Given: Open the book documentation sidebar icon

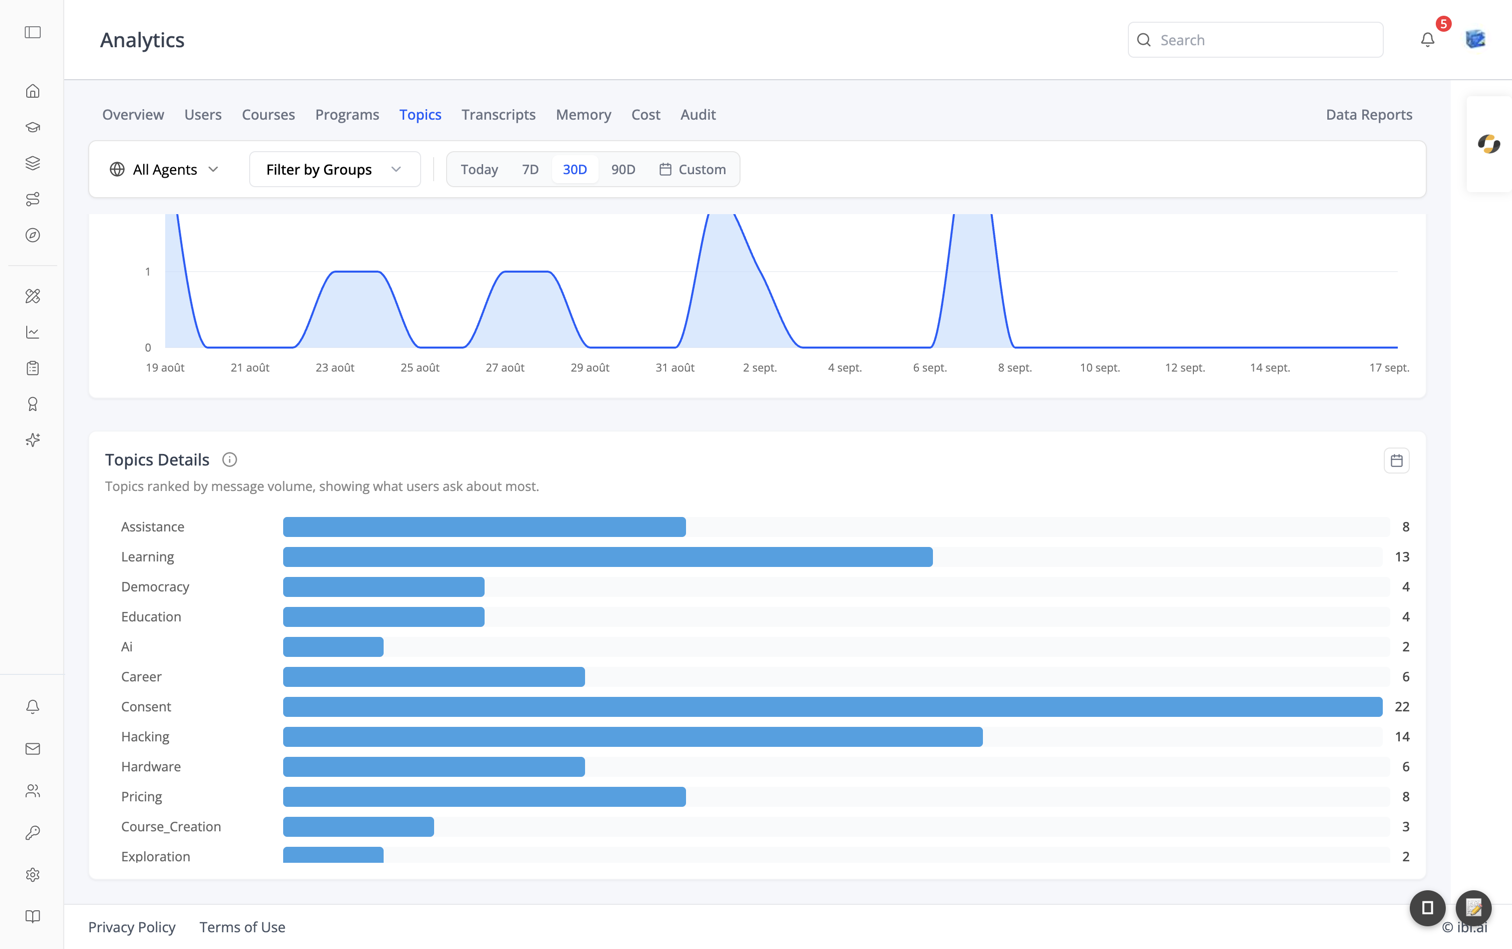Looking at the screenshot, I should click(33, 917).
